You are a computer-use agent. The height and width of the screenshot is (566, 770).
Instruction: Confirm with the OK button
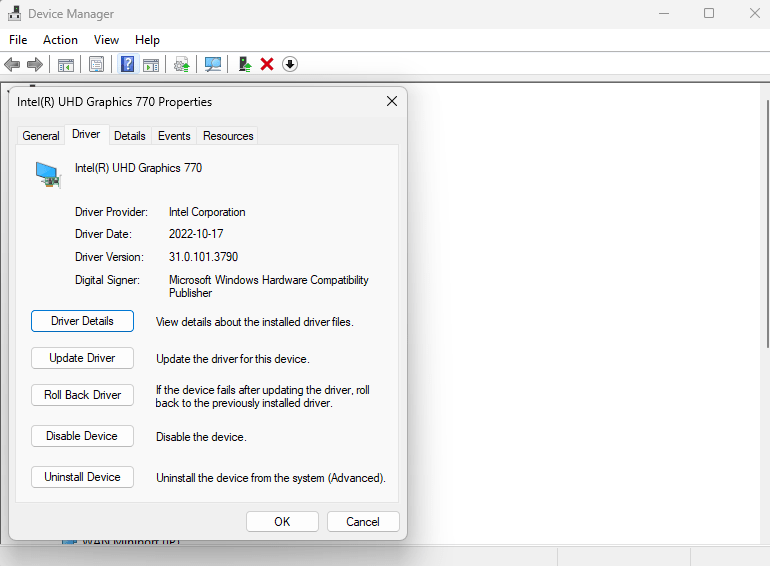pyautogui.click(x=282, y=521)
